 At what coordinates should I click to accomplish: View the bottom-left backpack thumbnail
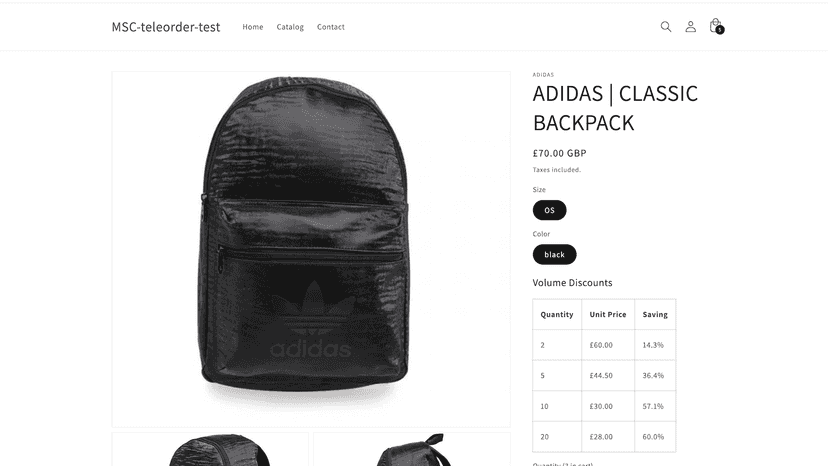point(210,449)
